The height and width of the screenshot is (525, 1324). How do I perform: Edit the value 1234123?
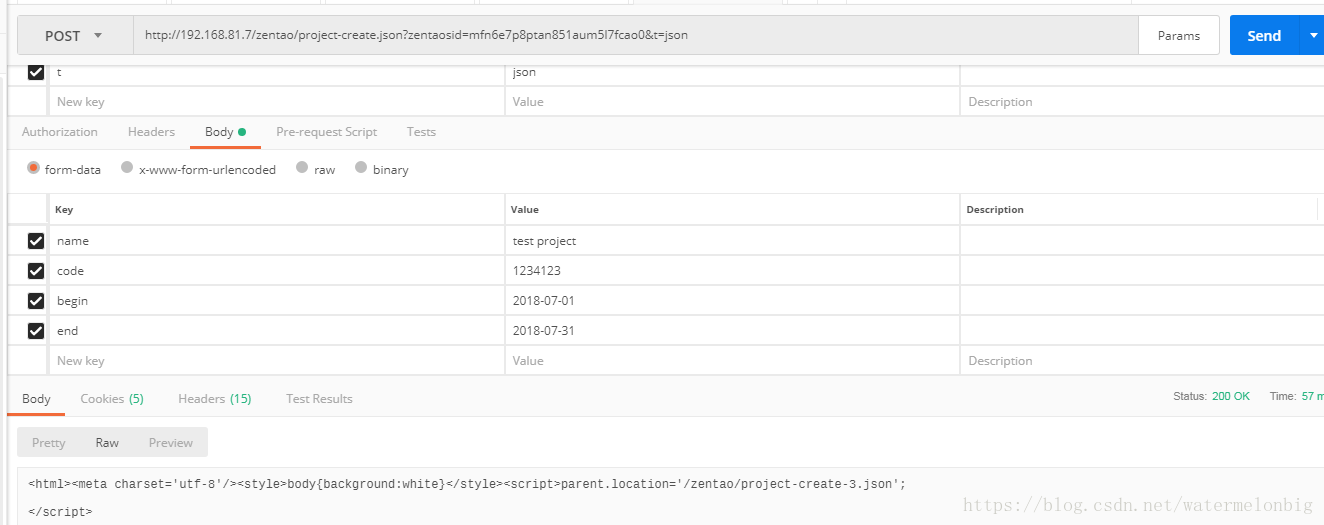pos(732,271)
